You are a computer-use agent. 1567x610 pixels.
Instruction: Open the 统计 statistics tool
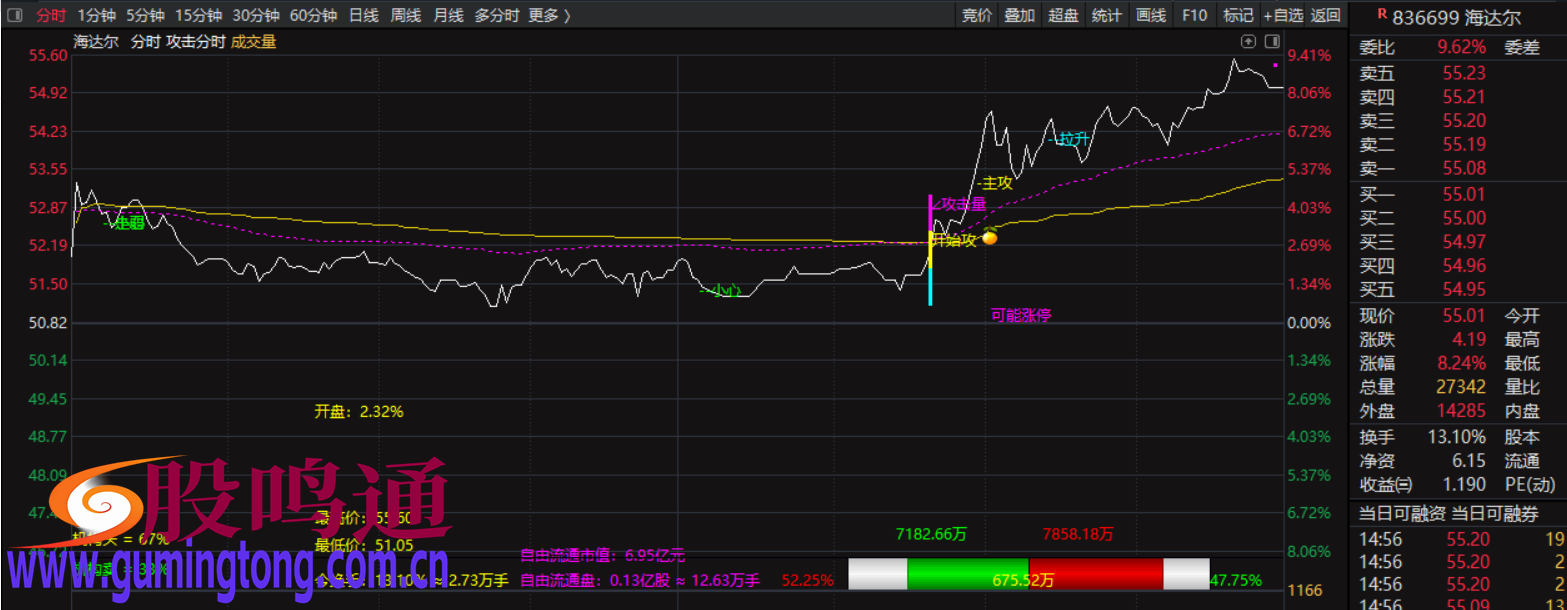coord(1106,15)
